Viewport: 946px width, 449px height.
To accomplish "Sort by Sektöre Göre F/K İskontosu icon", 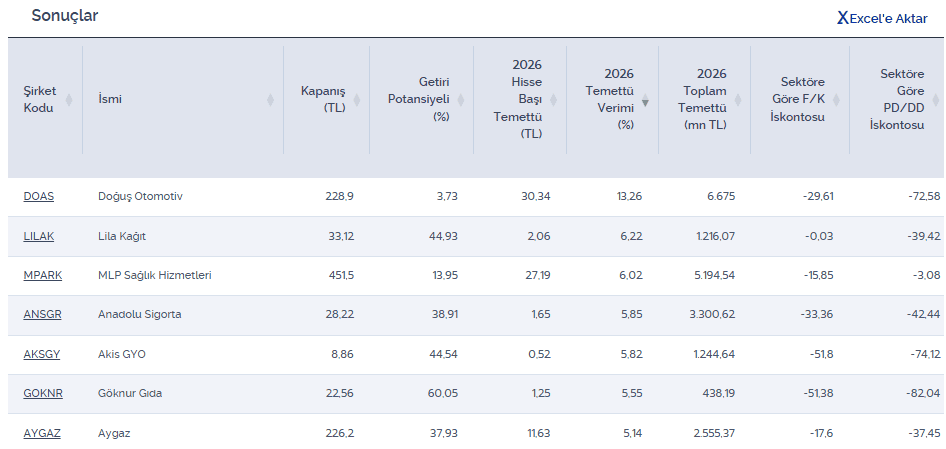I will [836, 99].
